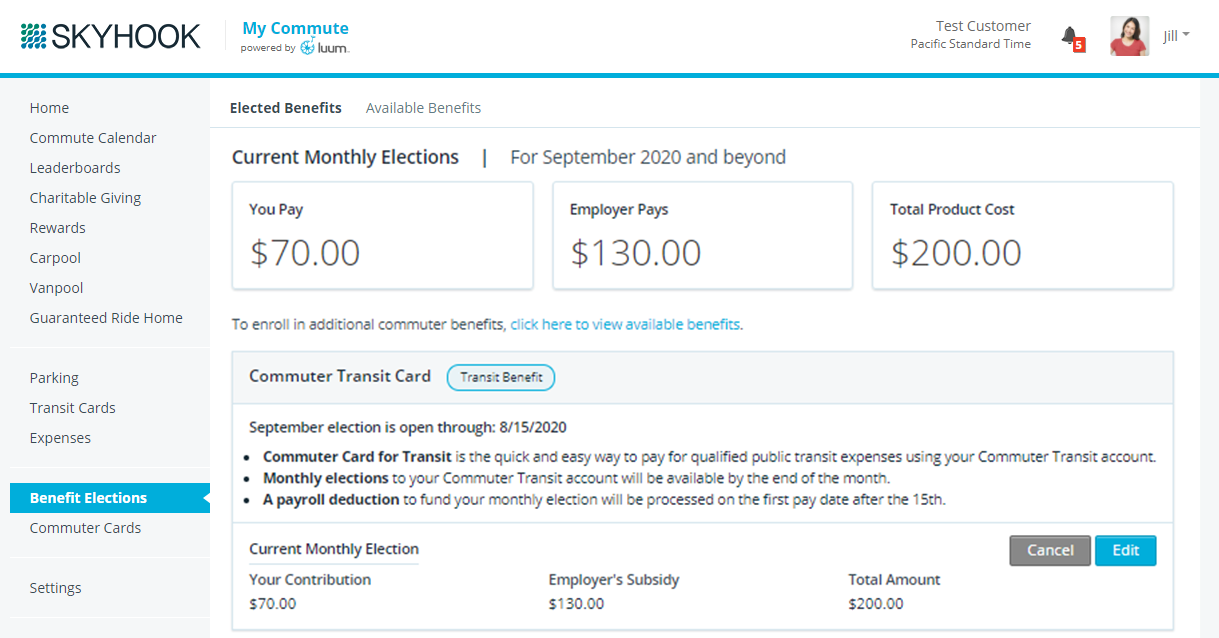Follow the view available benefits link
This screenshot has height=638, width=1219.
coord(625,324)
